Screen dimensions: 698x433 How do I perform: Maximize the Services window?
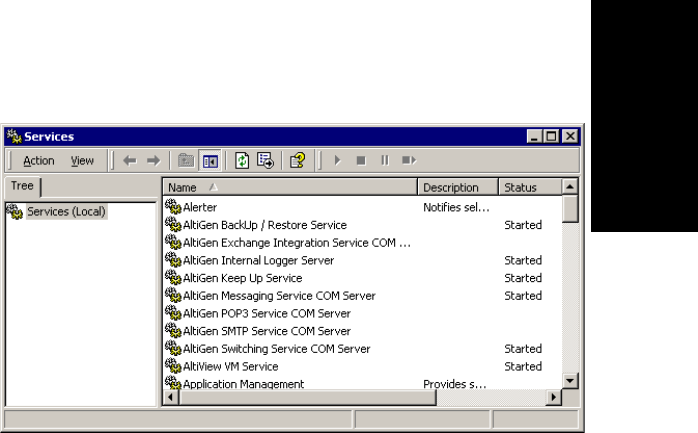point(551,136)
